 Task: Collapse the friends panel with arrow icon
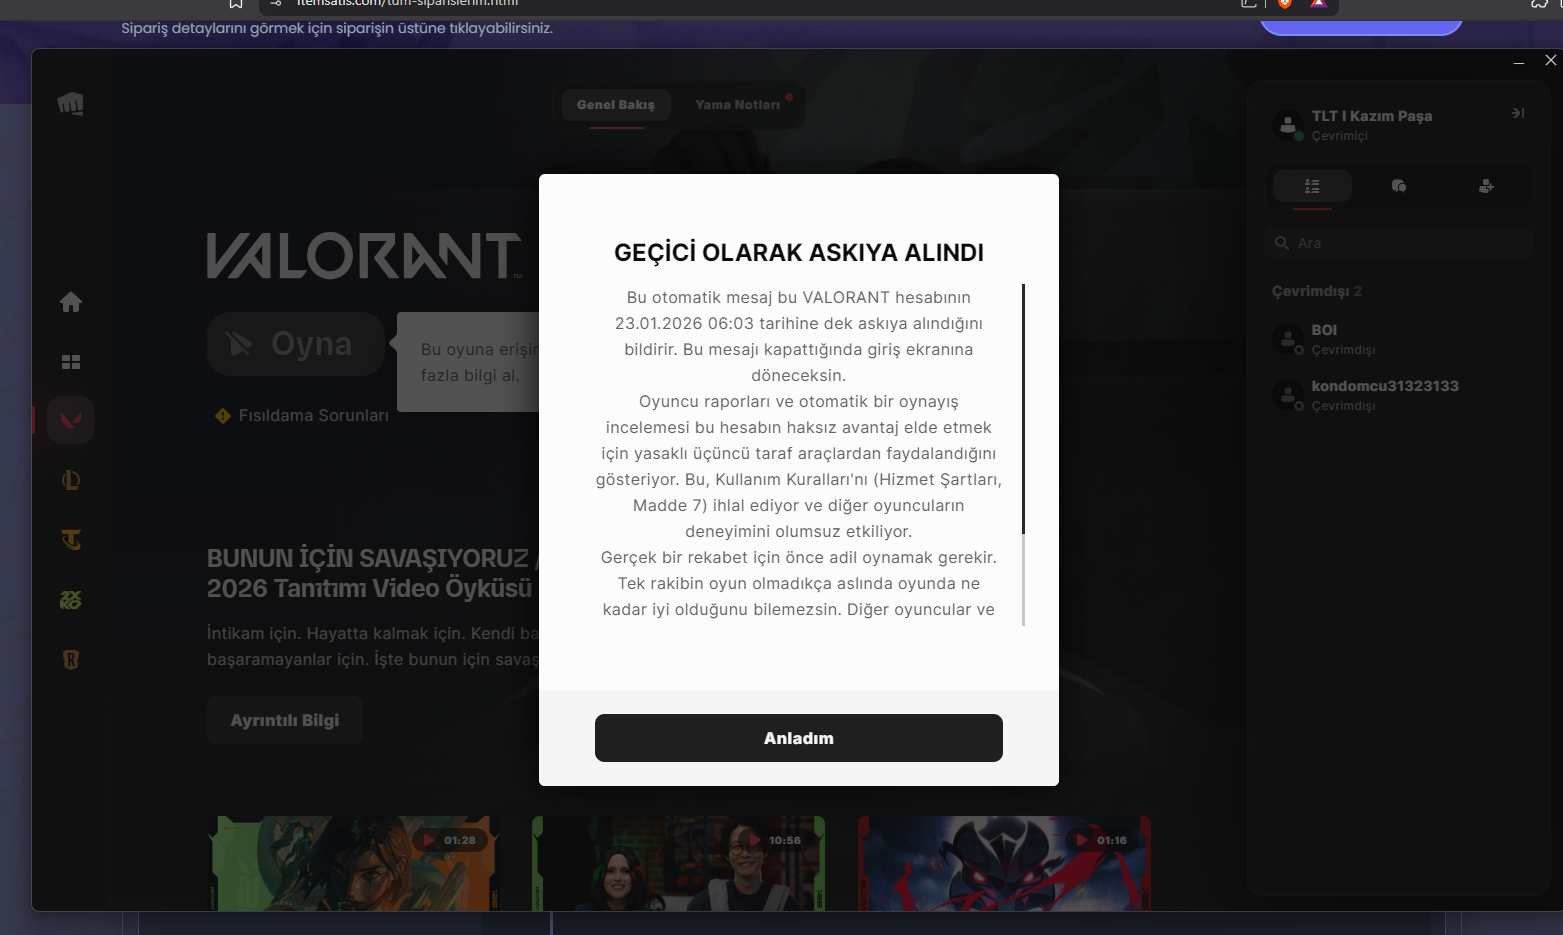point(1518,113)
